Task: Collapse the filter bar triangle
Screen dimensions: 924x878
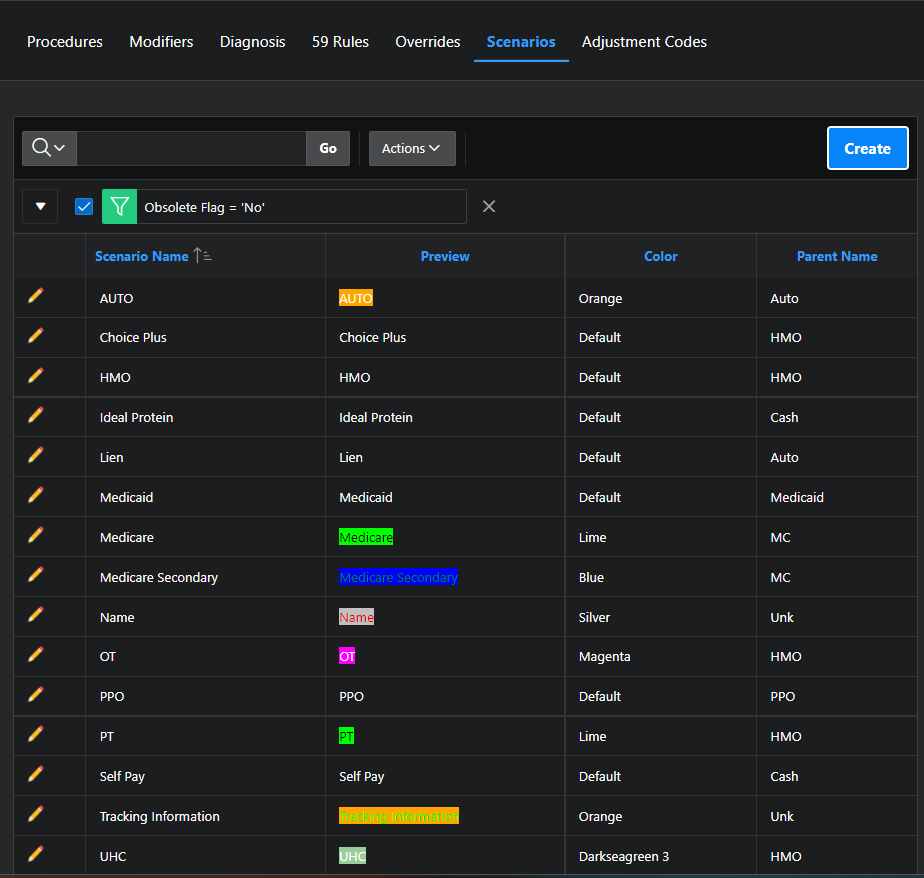Action: pos(40,206)
